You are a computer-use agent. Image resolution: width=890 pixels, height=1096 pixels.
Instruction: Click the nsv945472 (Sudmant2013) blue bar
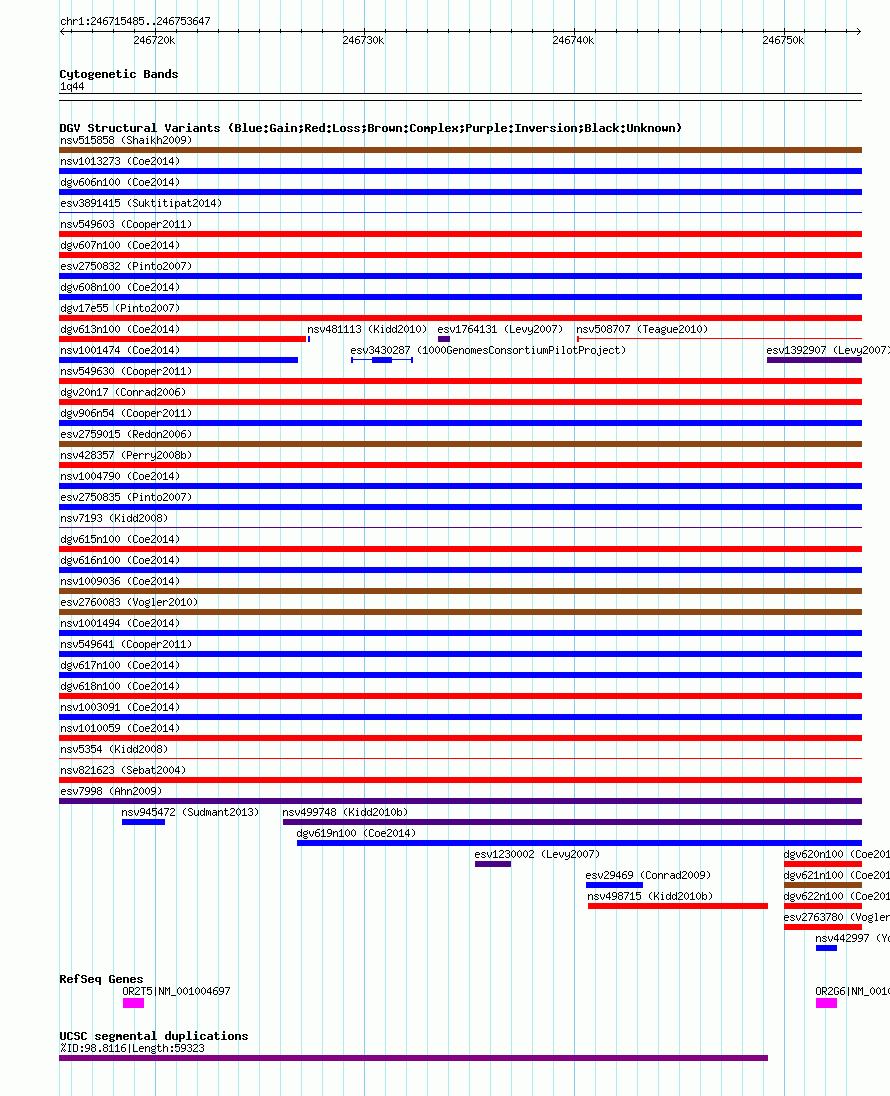coord(143,822)
